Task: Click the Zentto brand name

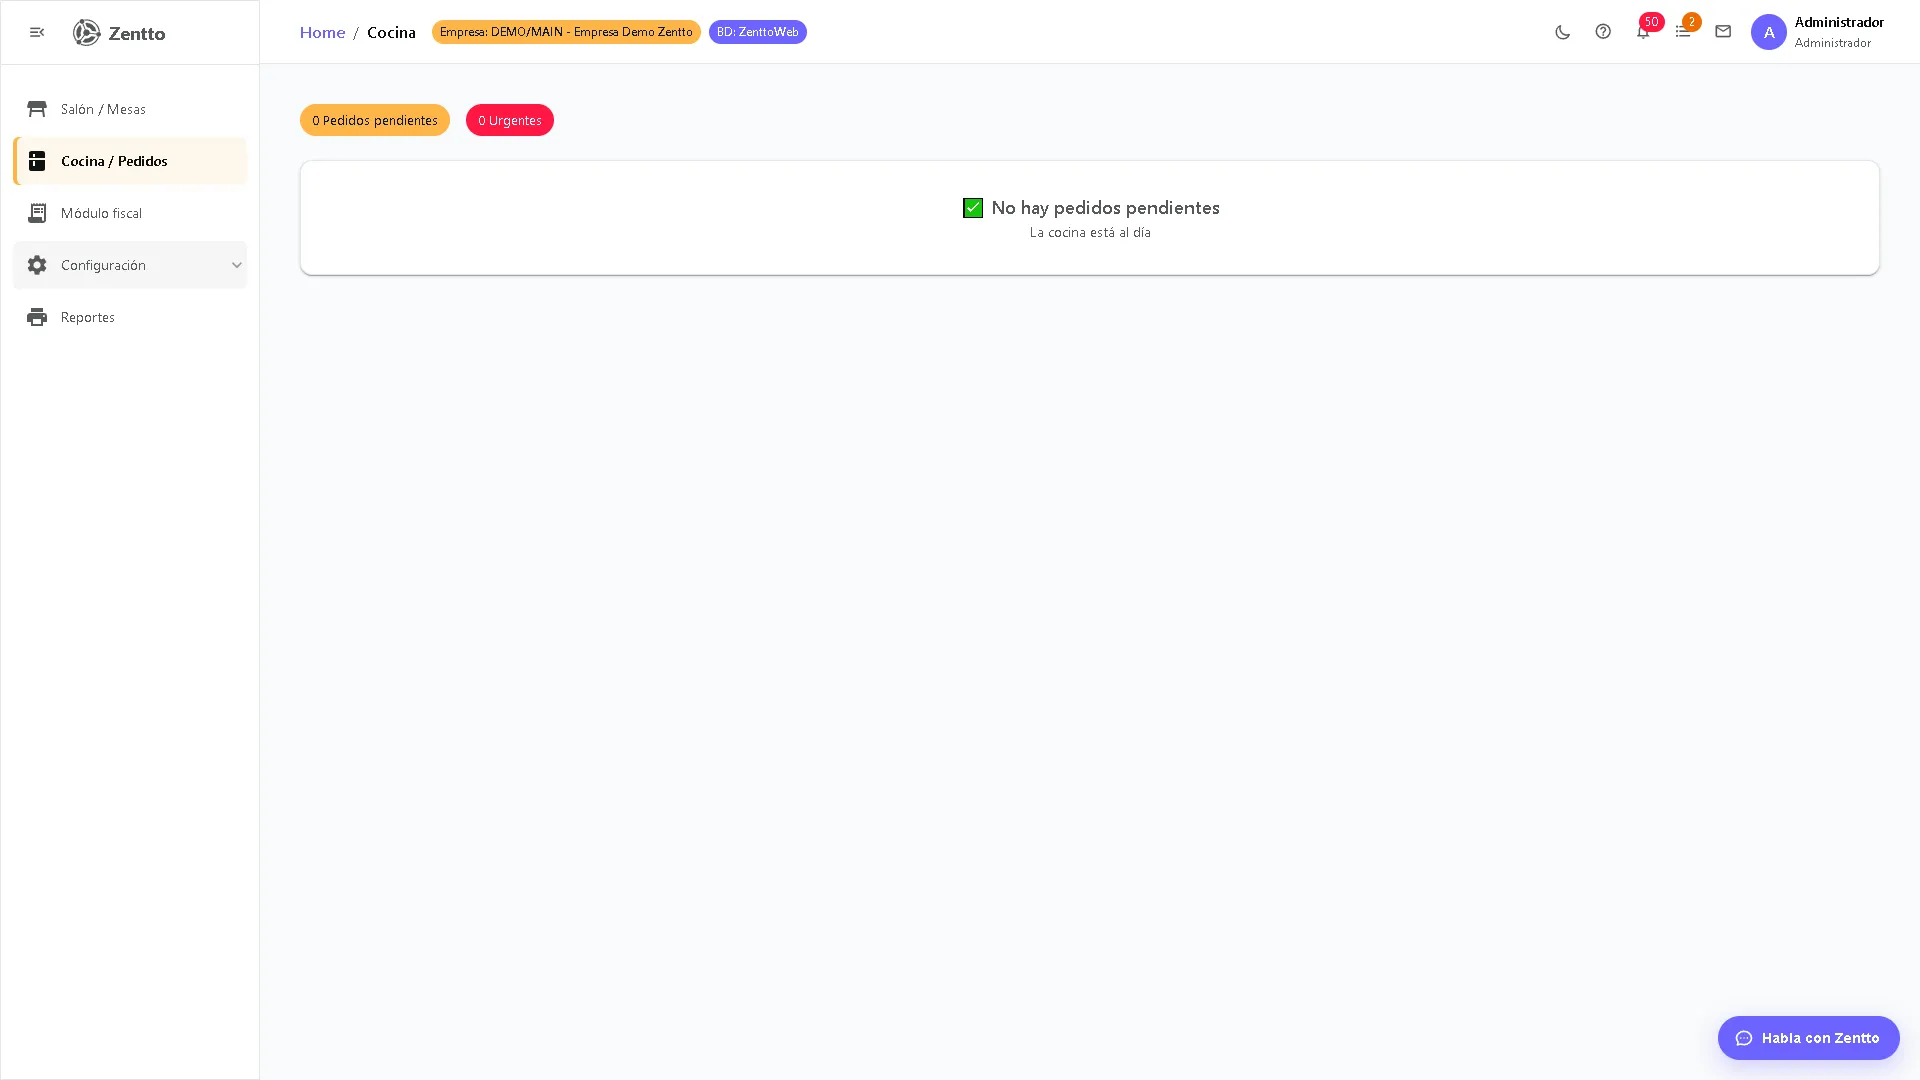Action: click(x=137, y=33)
